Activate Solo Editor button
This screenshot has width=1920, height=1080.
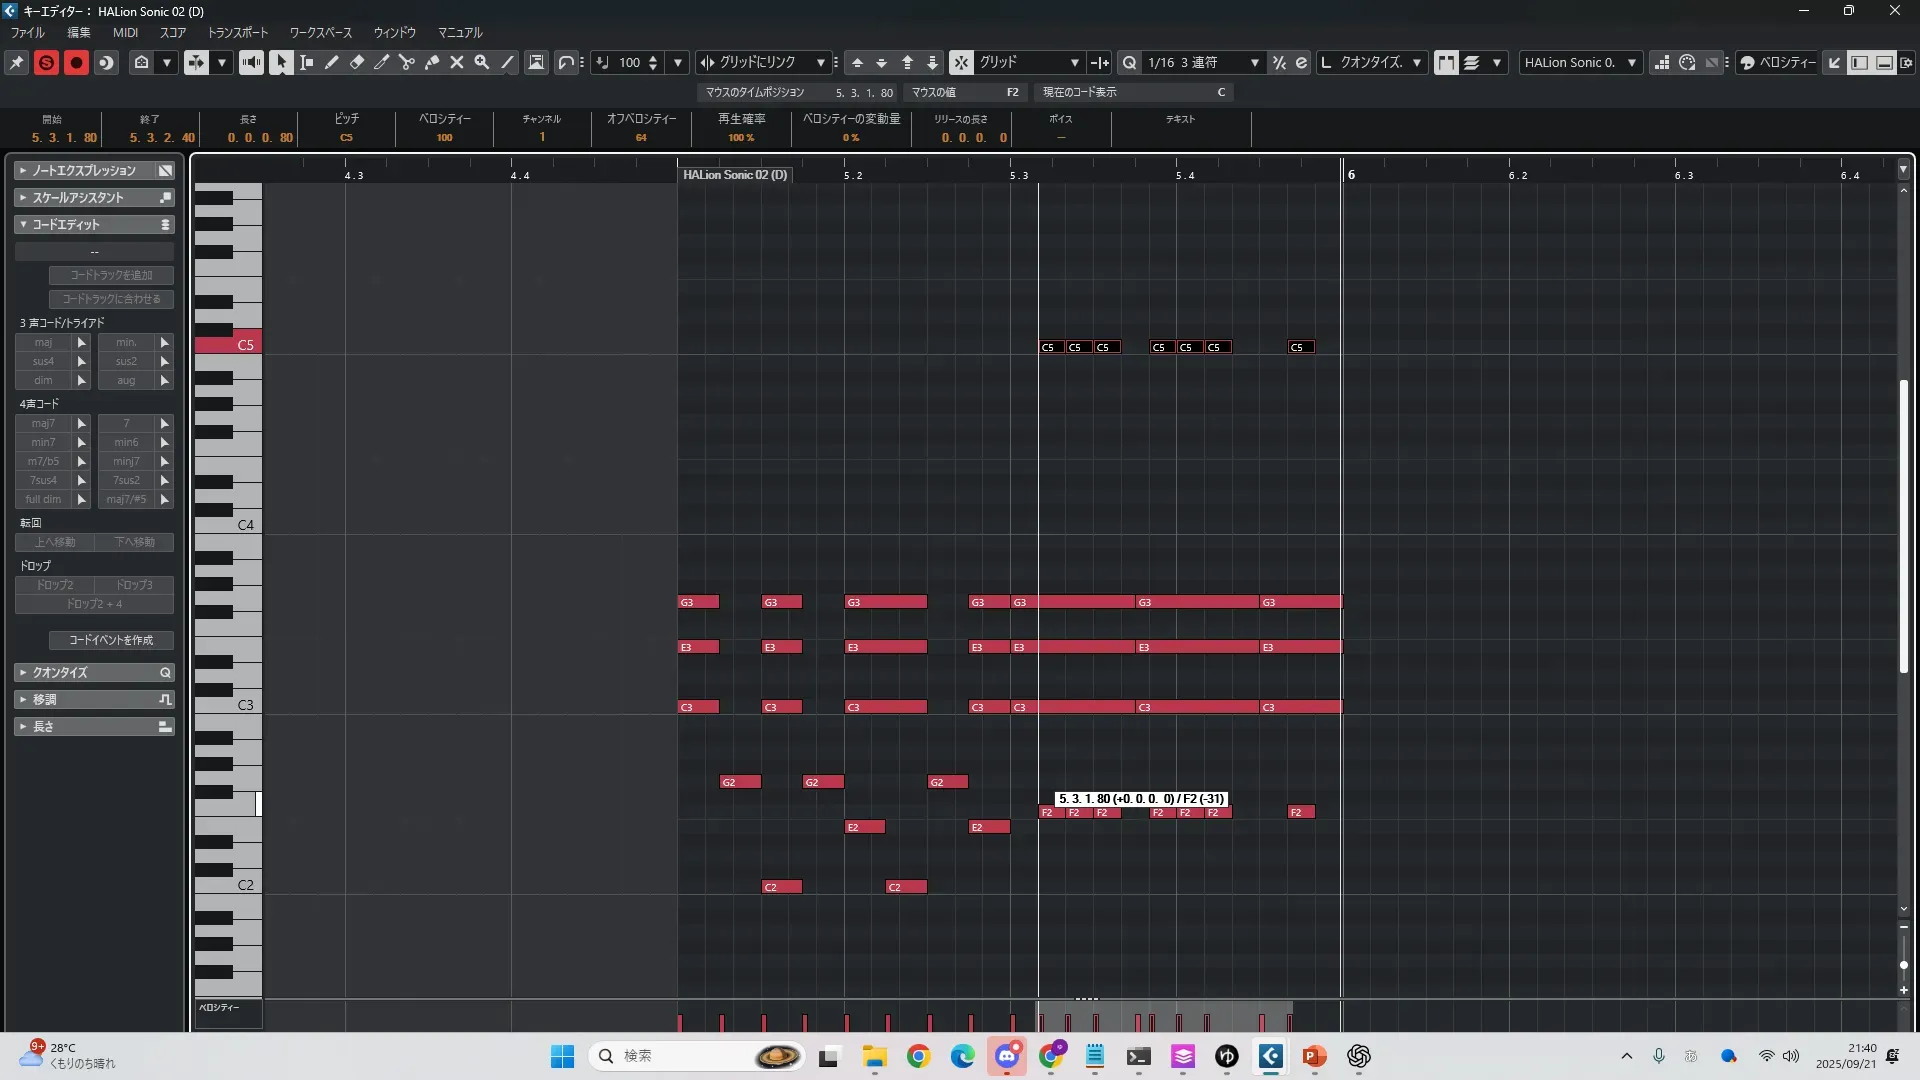tap(46, 62)
